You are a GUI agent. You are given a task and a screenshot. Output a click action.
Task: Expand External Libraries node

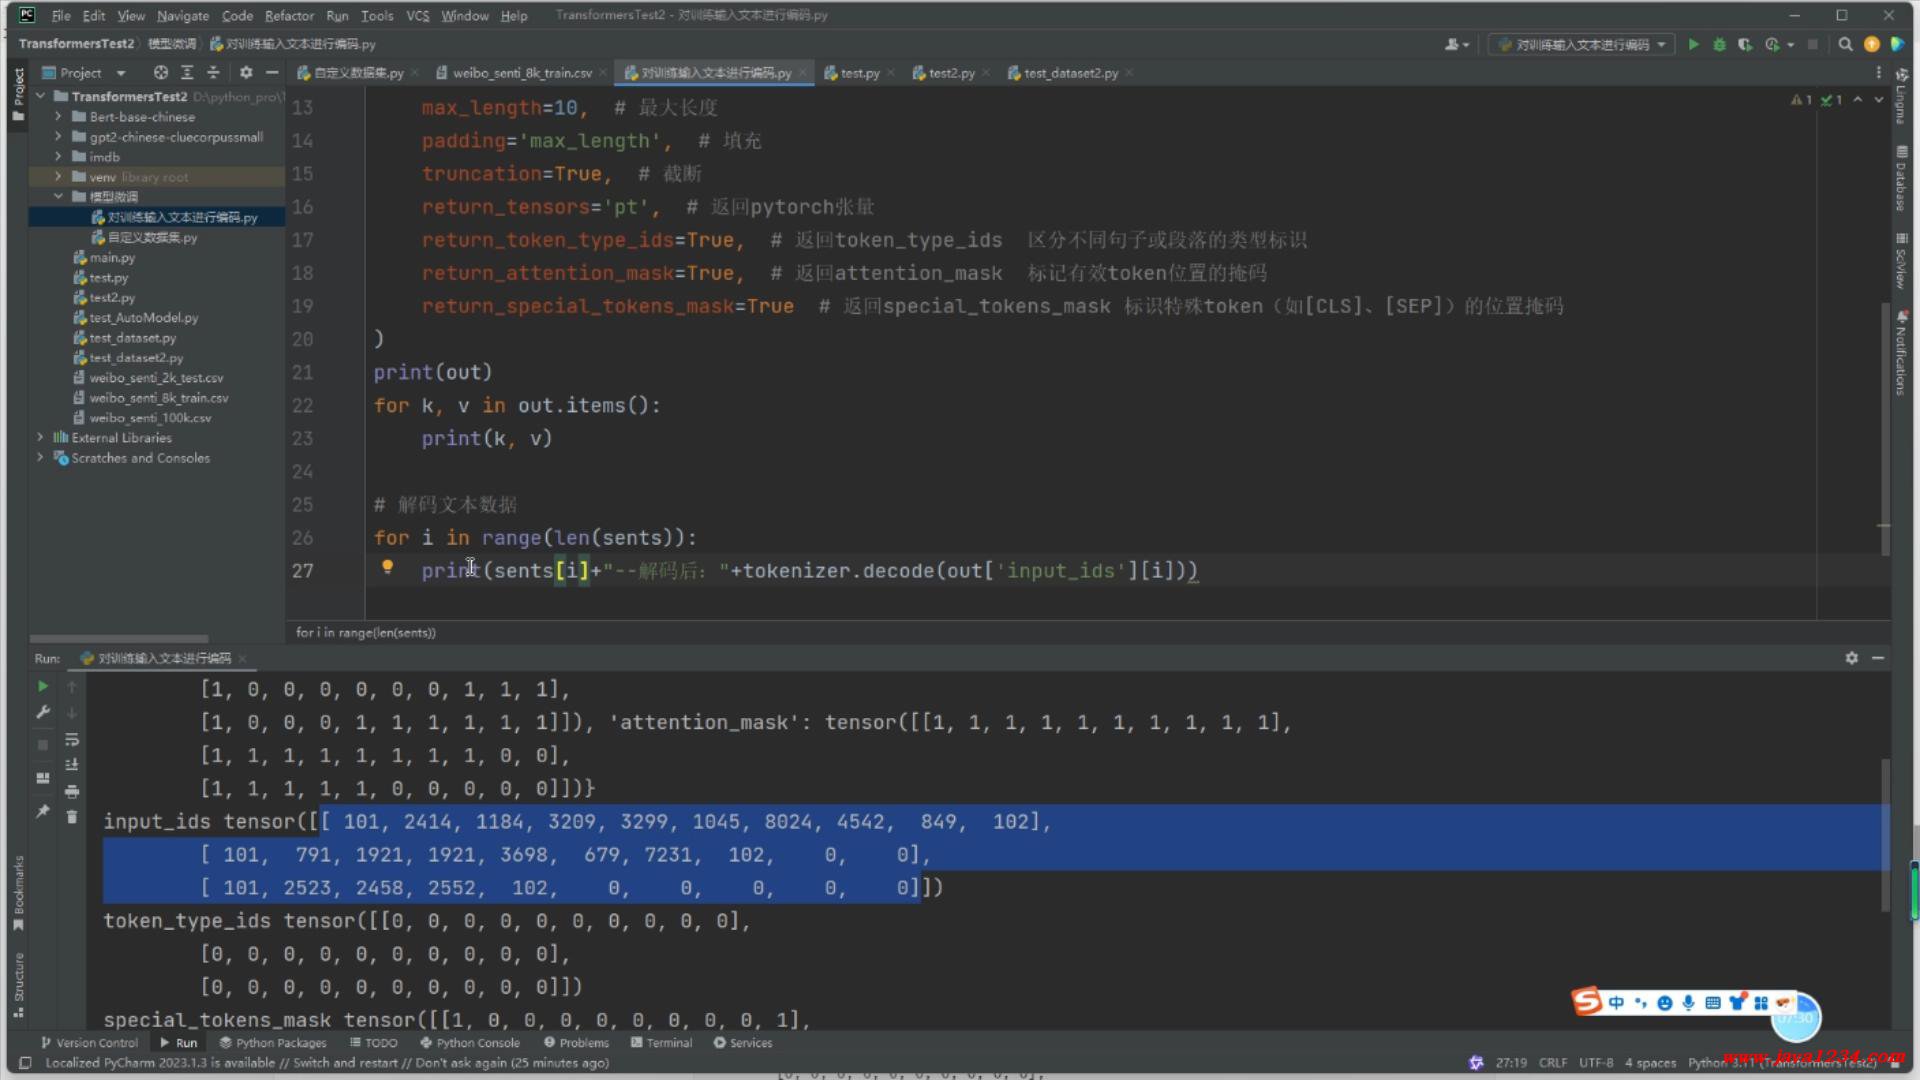[x=40, y=438]
